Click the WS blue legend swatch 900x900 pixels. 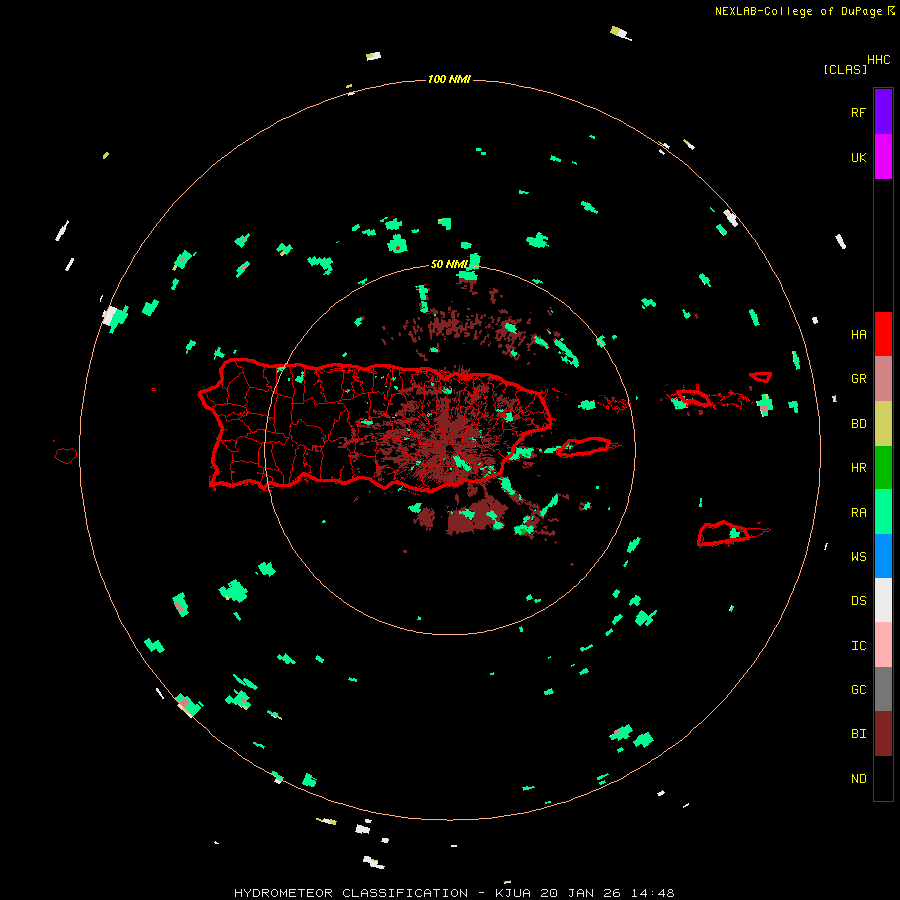tap(883, 556)
